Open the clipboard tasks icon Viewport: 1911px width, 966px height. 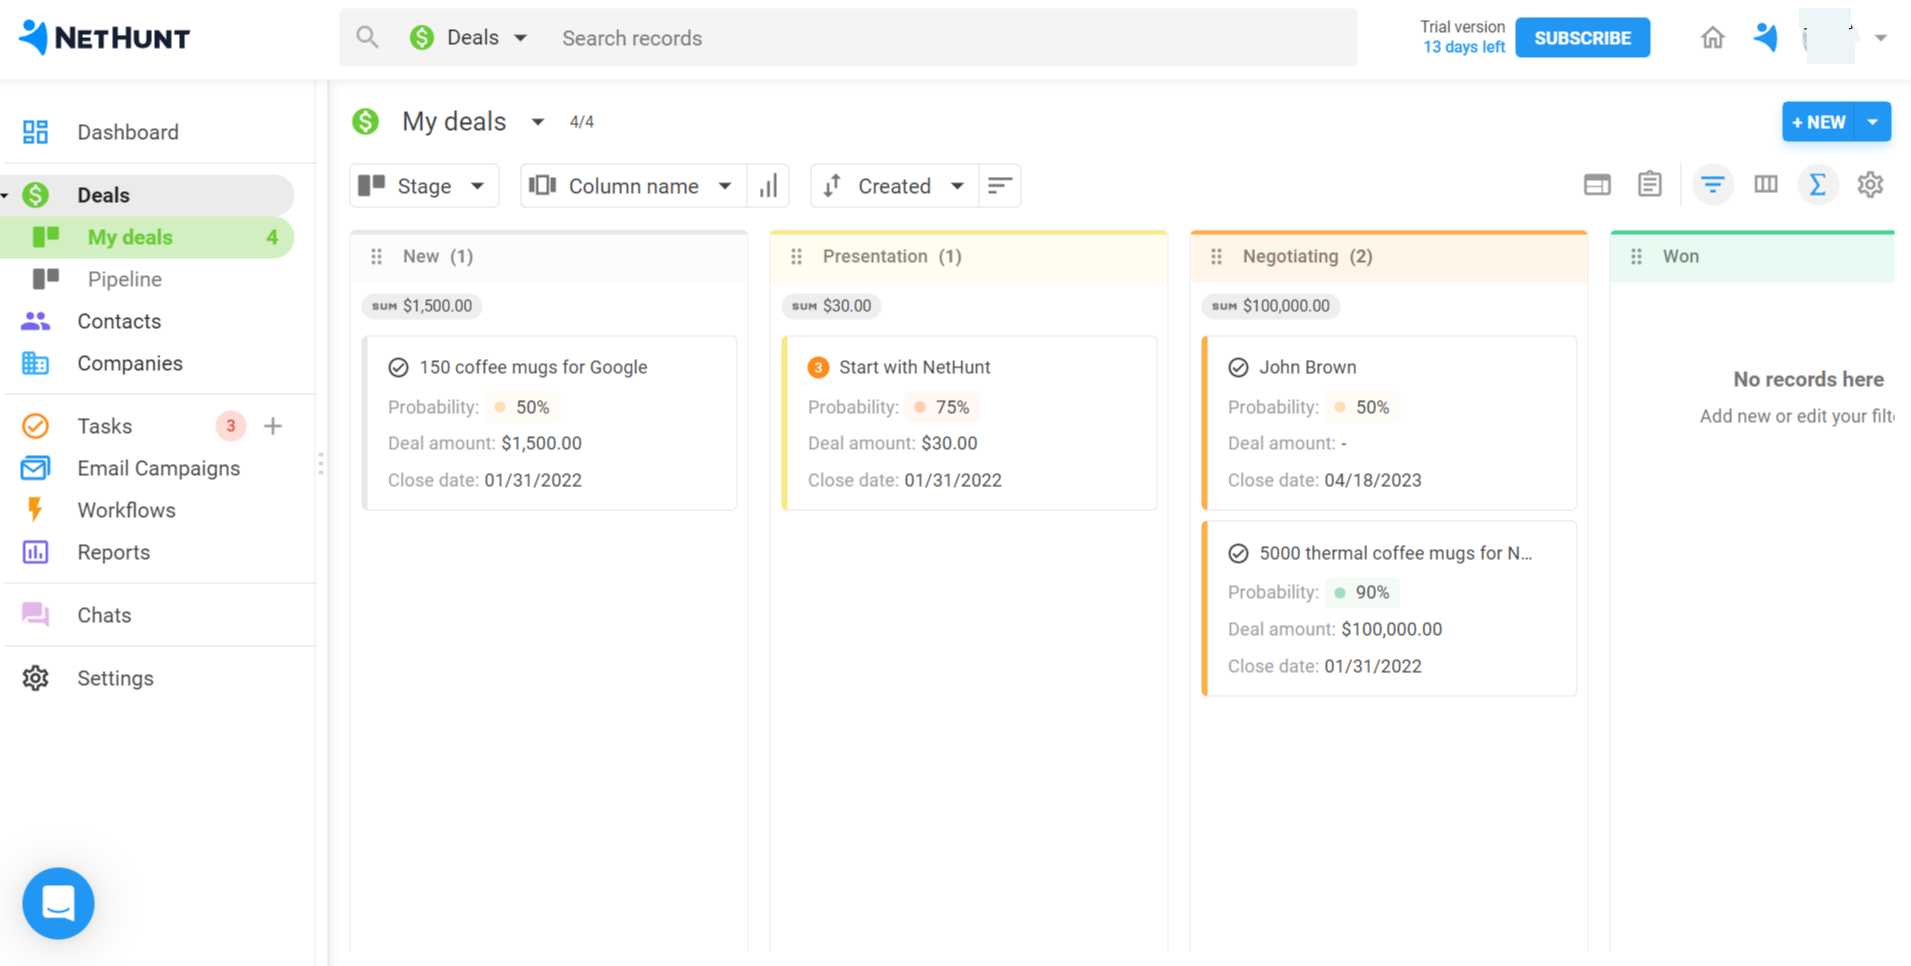[1649, 185]
